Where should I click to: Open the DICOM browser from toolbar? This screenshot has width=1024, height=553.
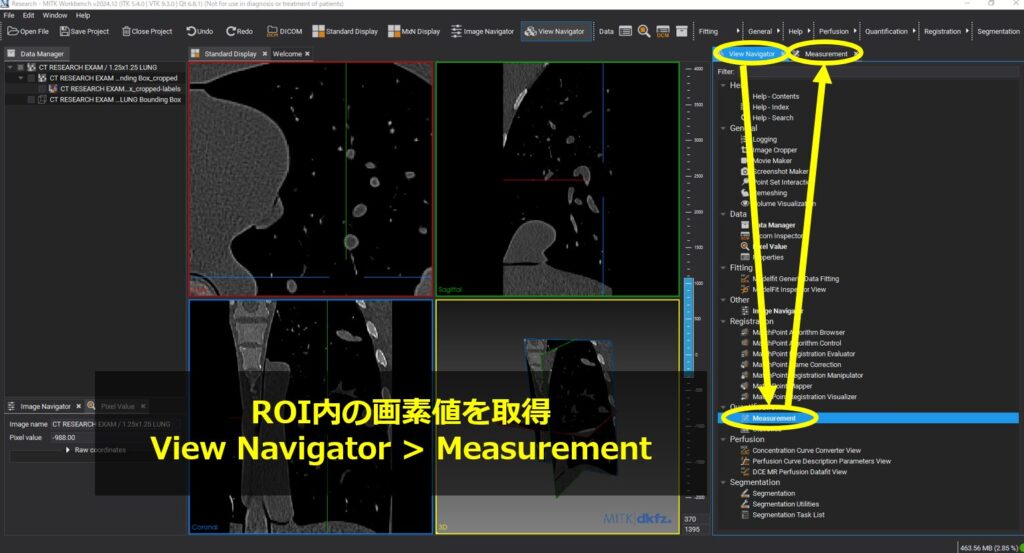(285, 31)
